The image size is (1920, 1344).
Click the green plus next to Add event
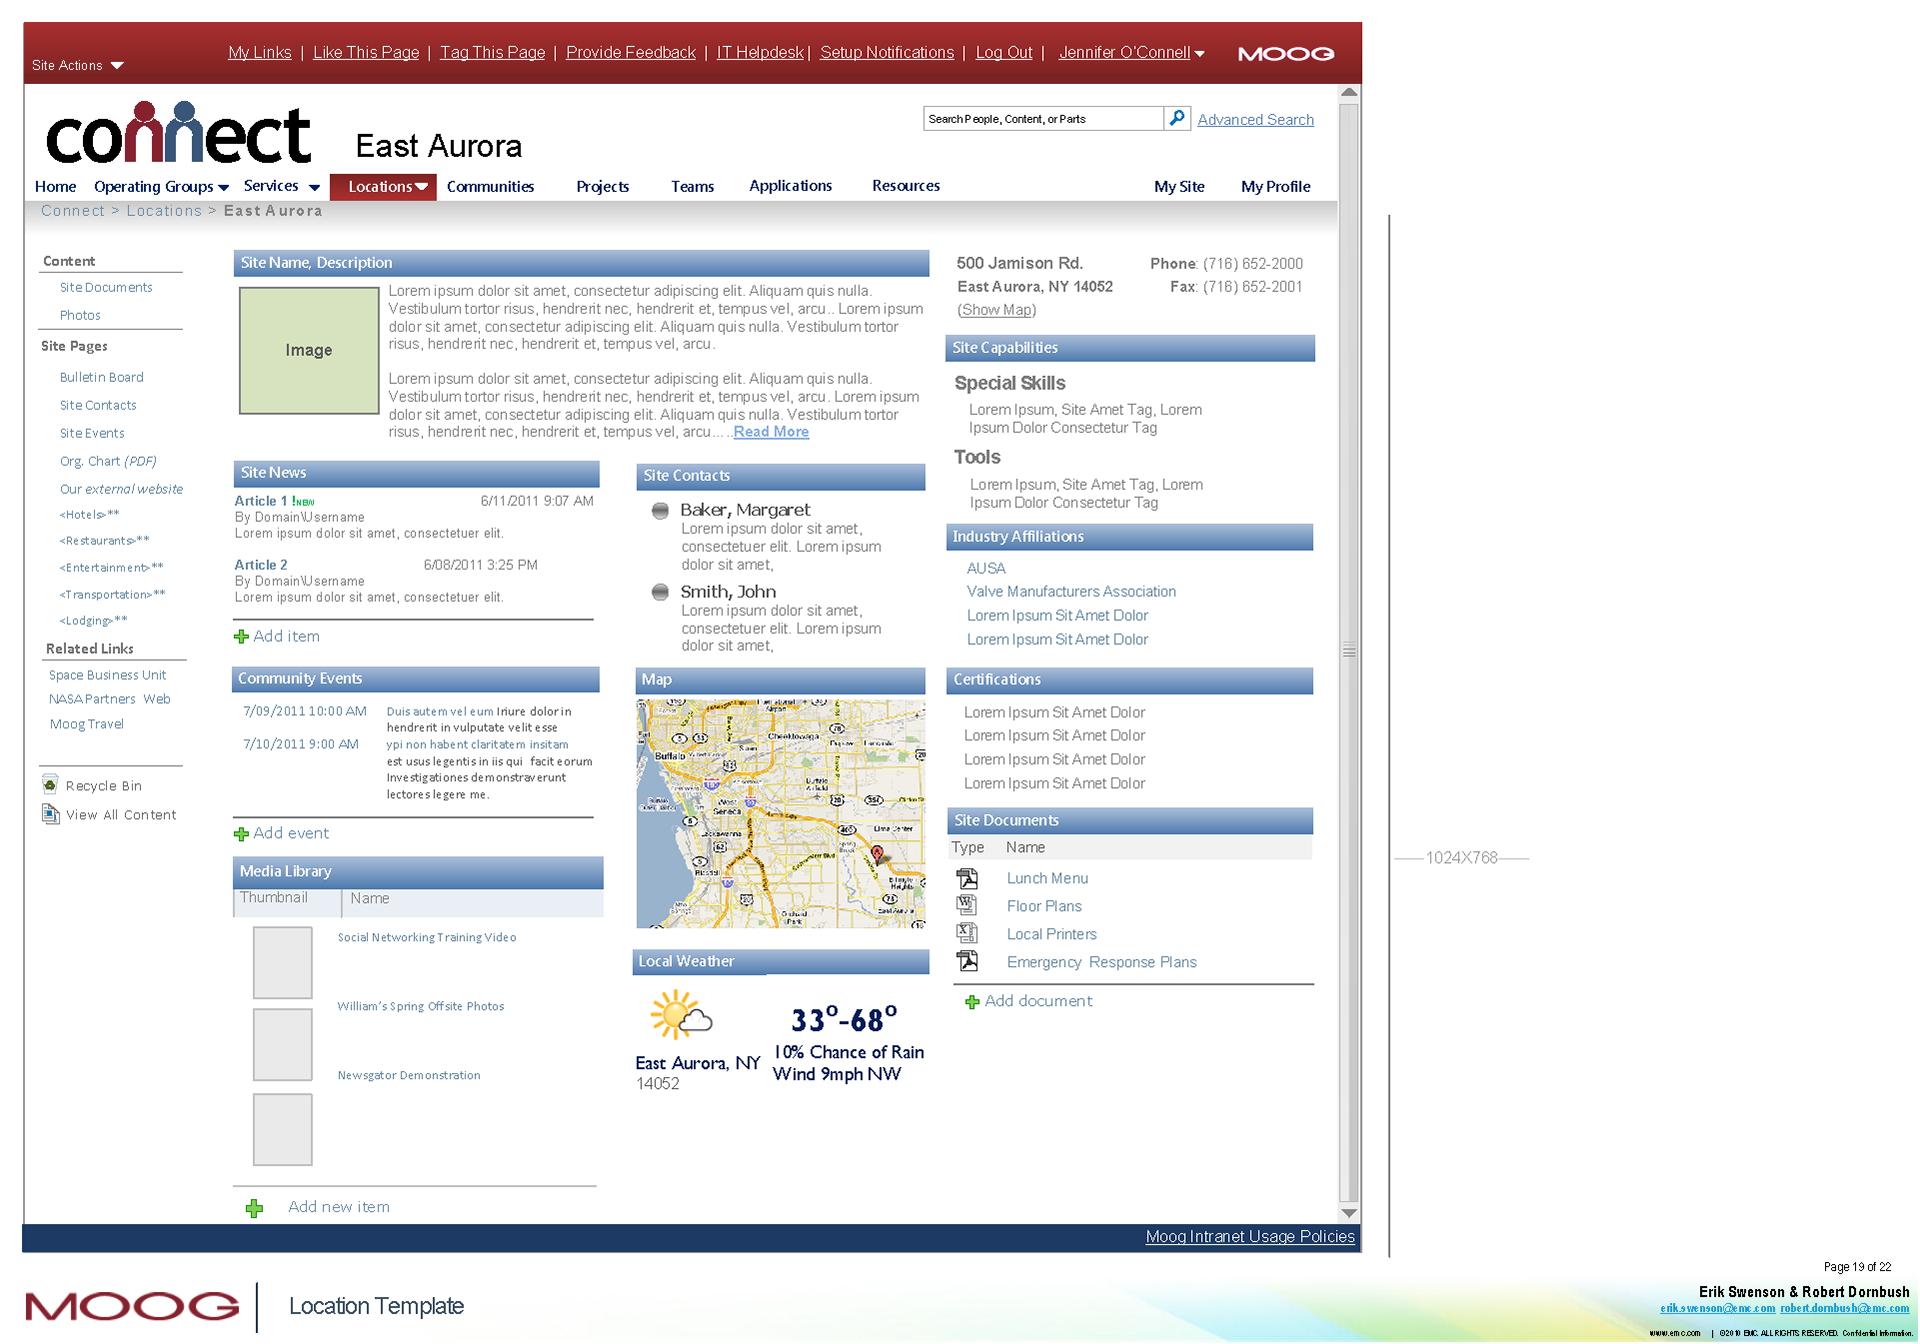[241, 834]
